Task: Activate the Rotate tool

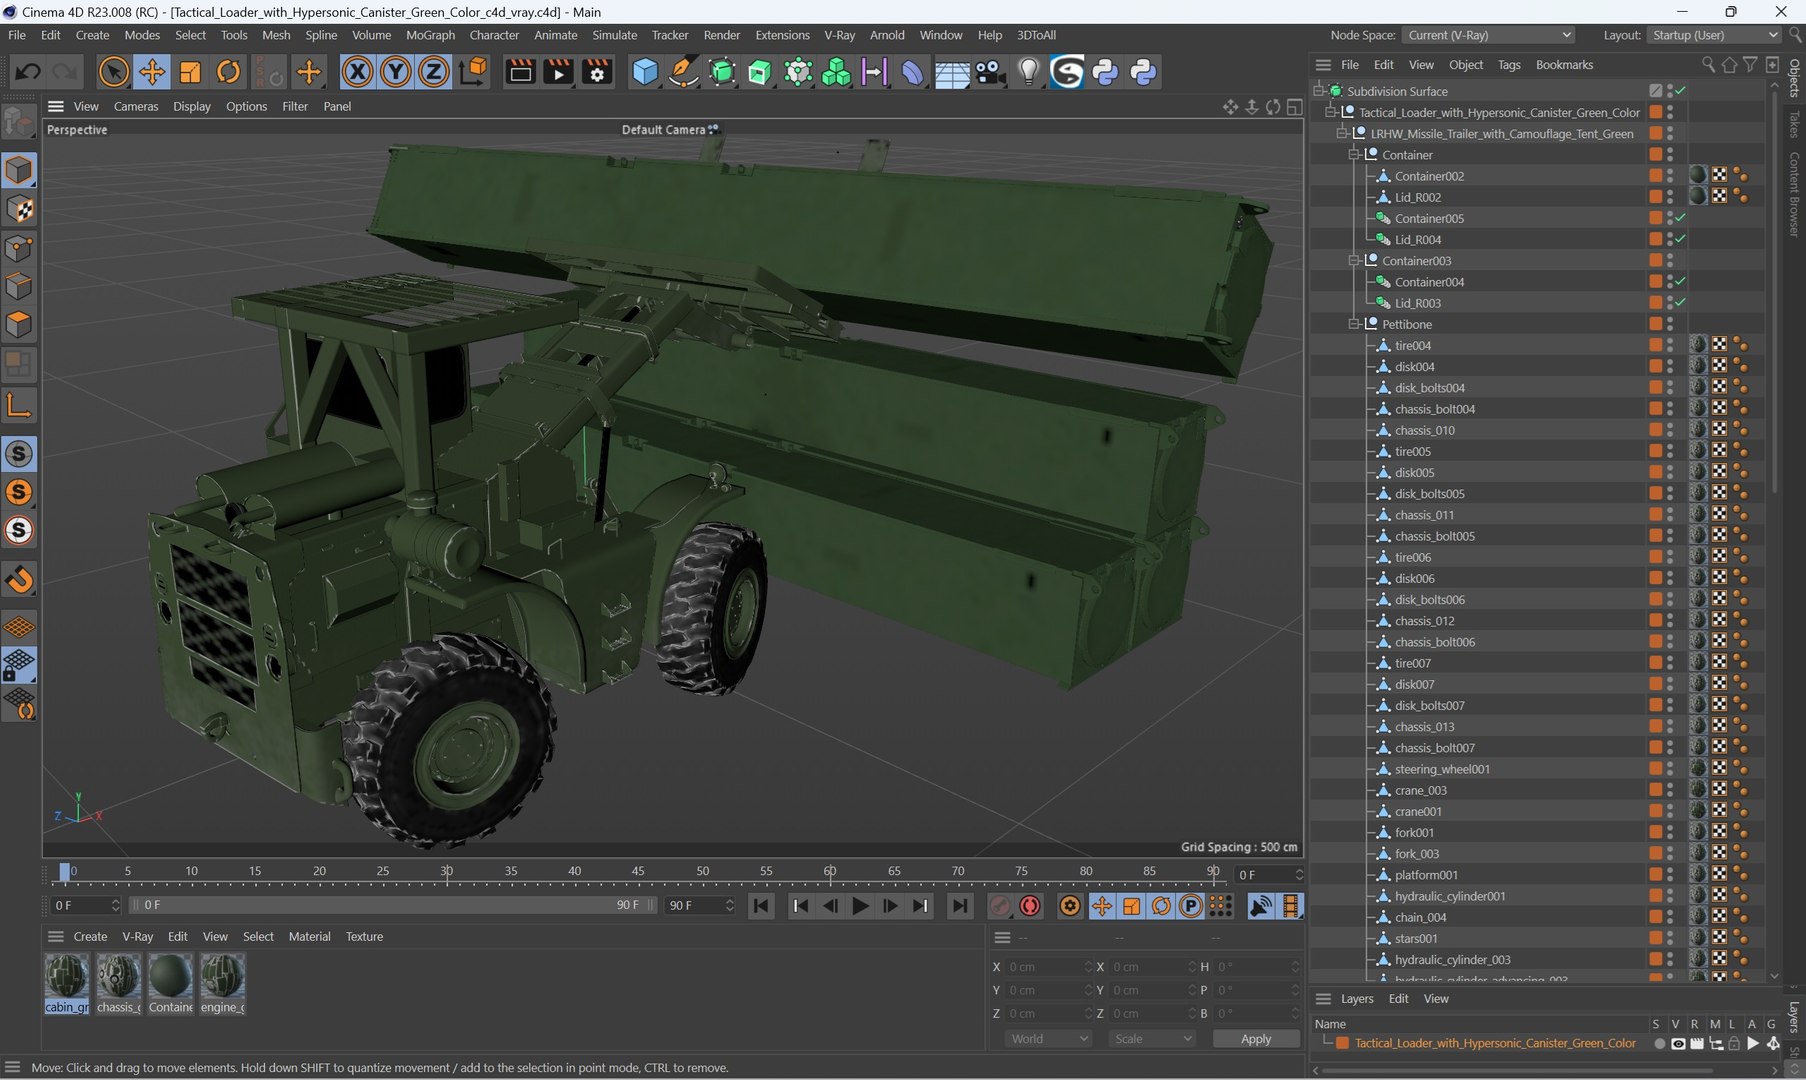Action: click(x=229, y=72)
